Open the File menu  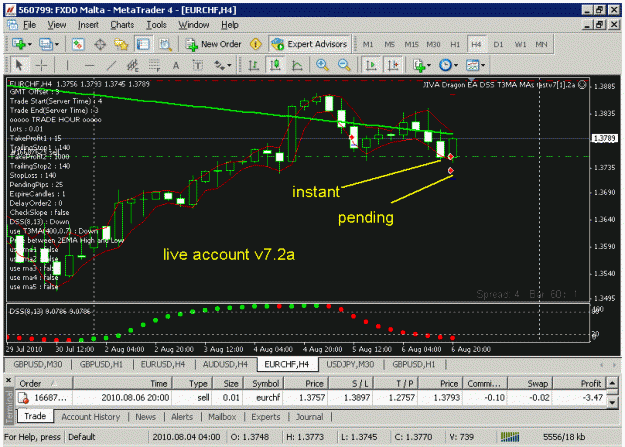[x=29, y=25]
